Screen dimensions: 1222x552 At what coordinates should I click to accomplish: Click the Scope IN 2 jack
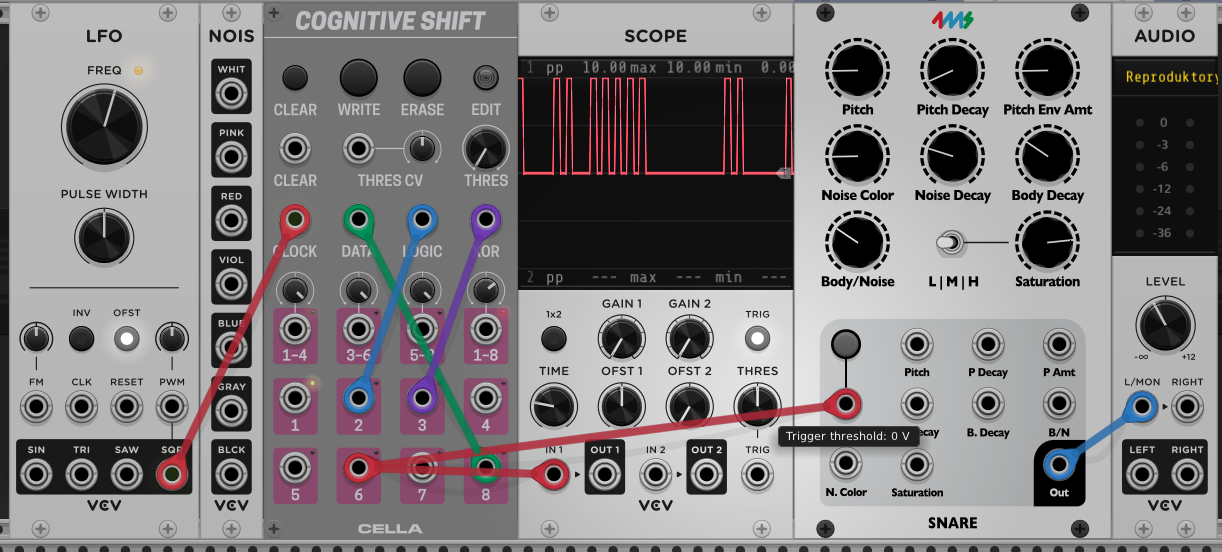tap(655, 475)
